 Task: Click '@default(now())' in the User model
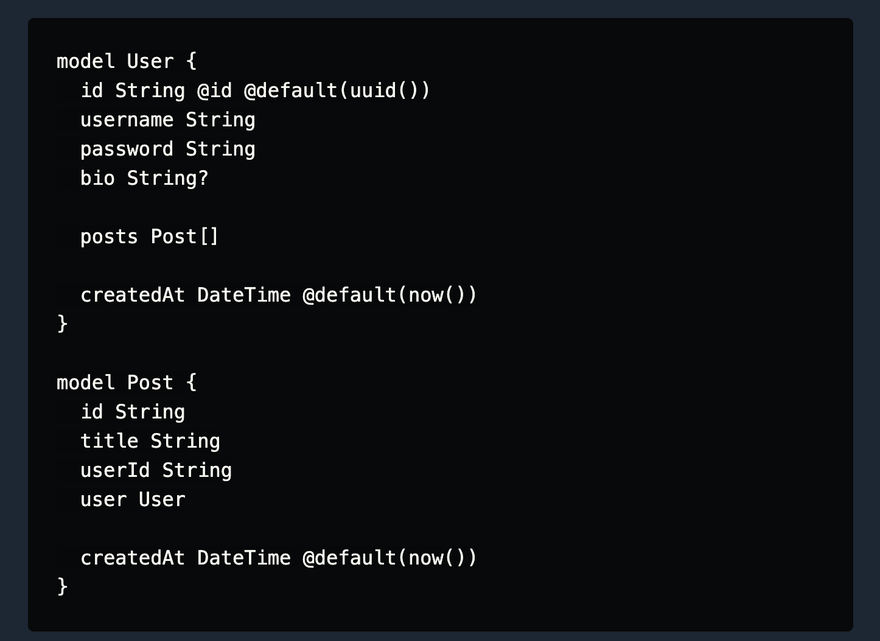point(389,295)
